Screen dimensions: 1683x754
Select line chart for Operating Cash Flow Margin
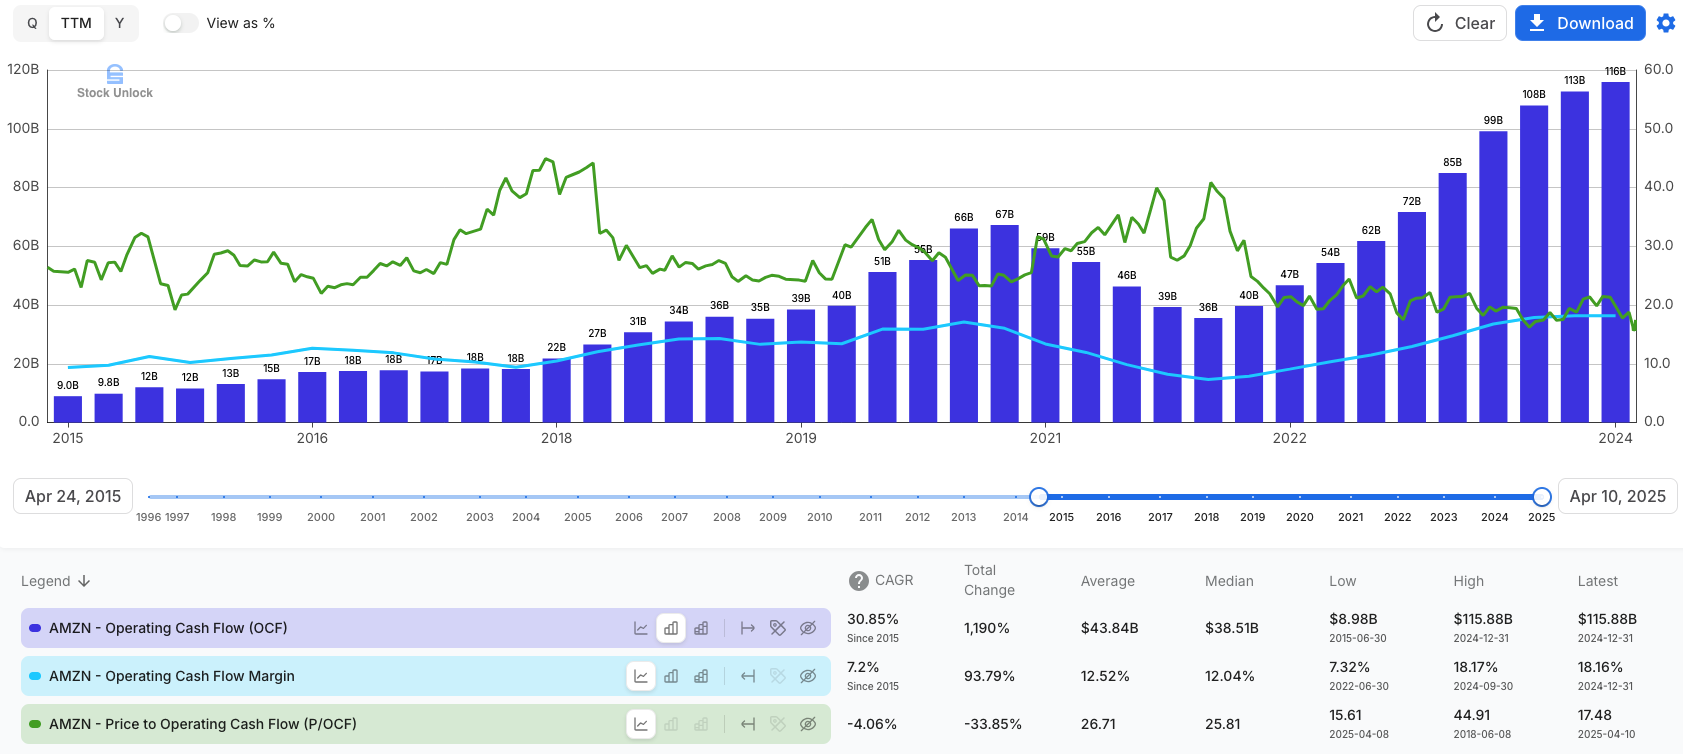[641, 676]
